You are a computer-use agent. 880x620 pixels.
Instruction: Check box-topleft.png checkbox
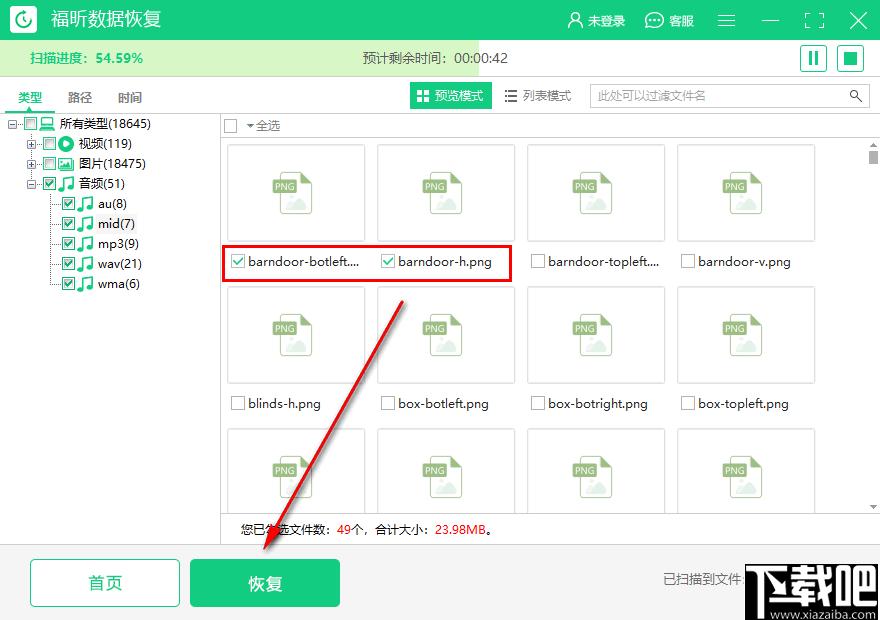688,403
